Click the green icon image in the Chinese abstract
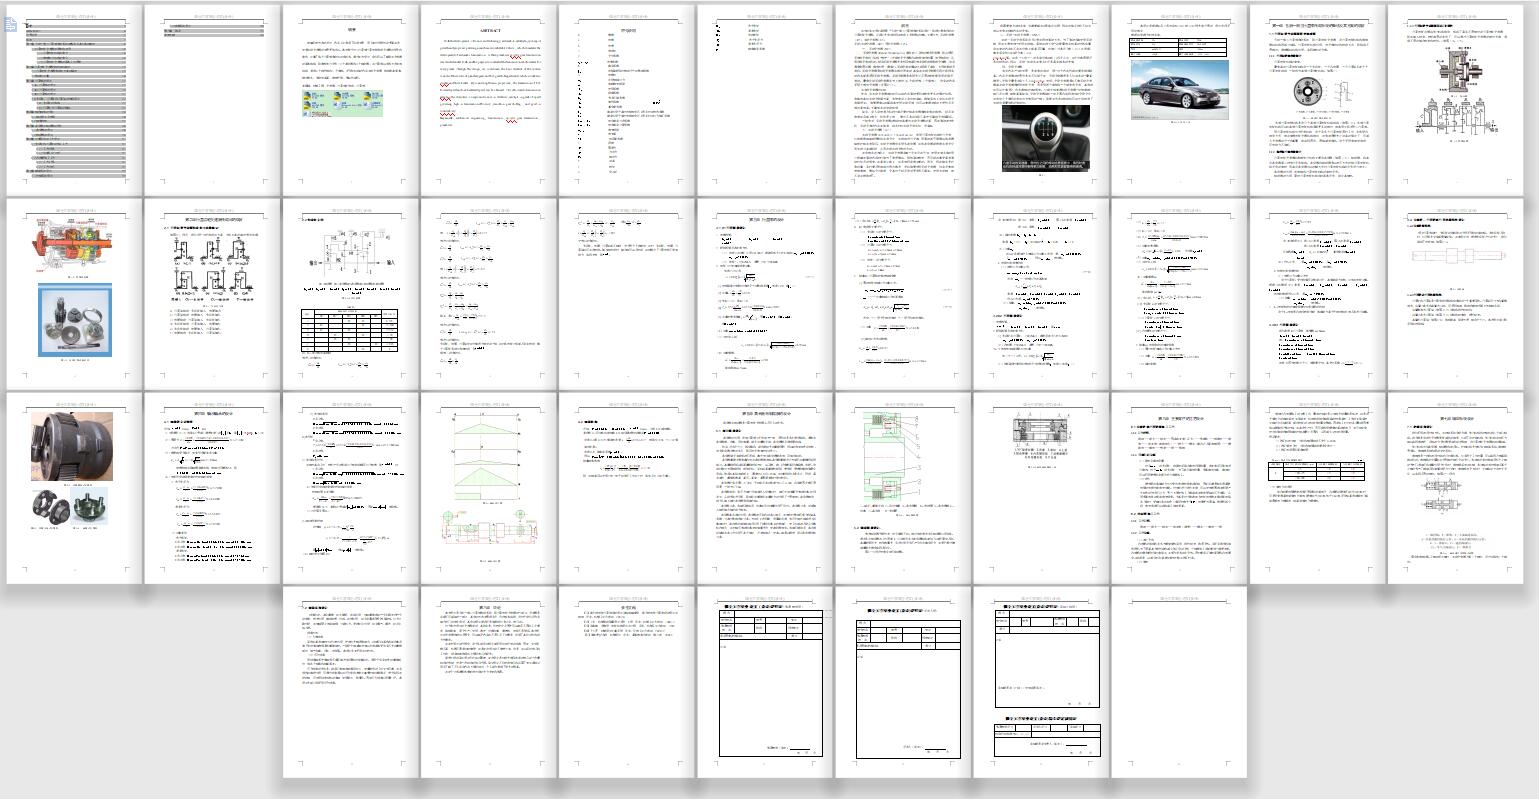Screen dimensions: 1539x799 pyautogui.click(x=344, y=103)
